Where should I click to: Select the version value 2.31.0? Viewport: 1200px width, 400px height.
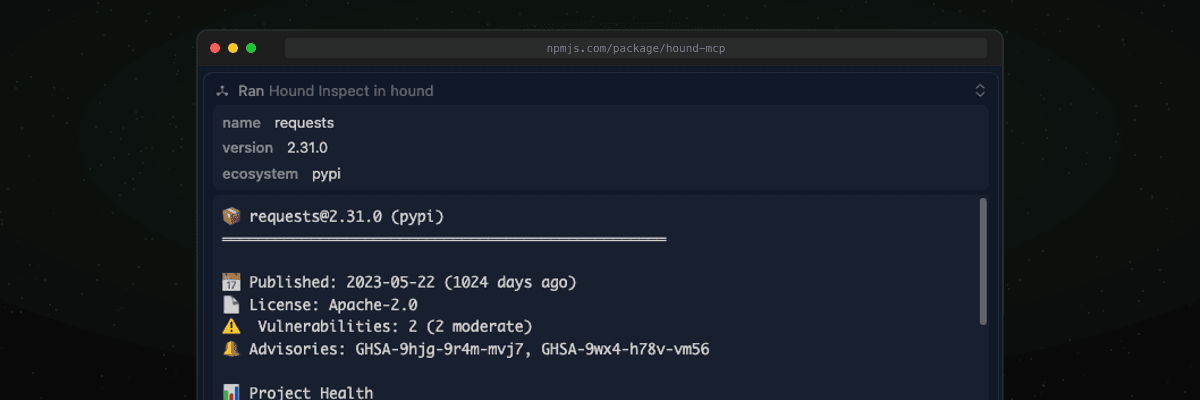(x=307, y=148)
